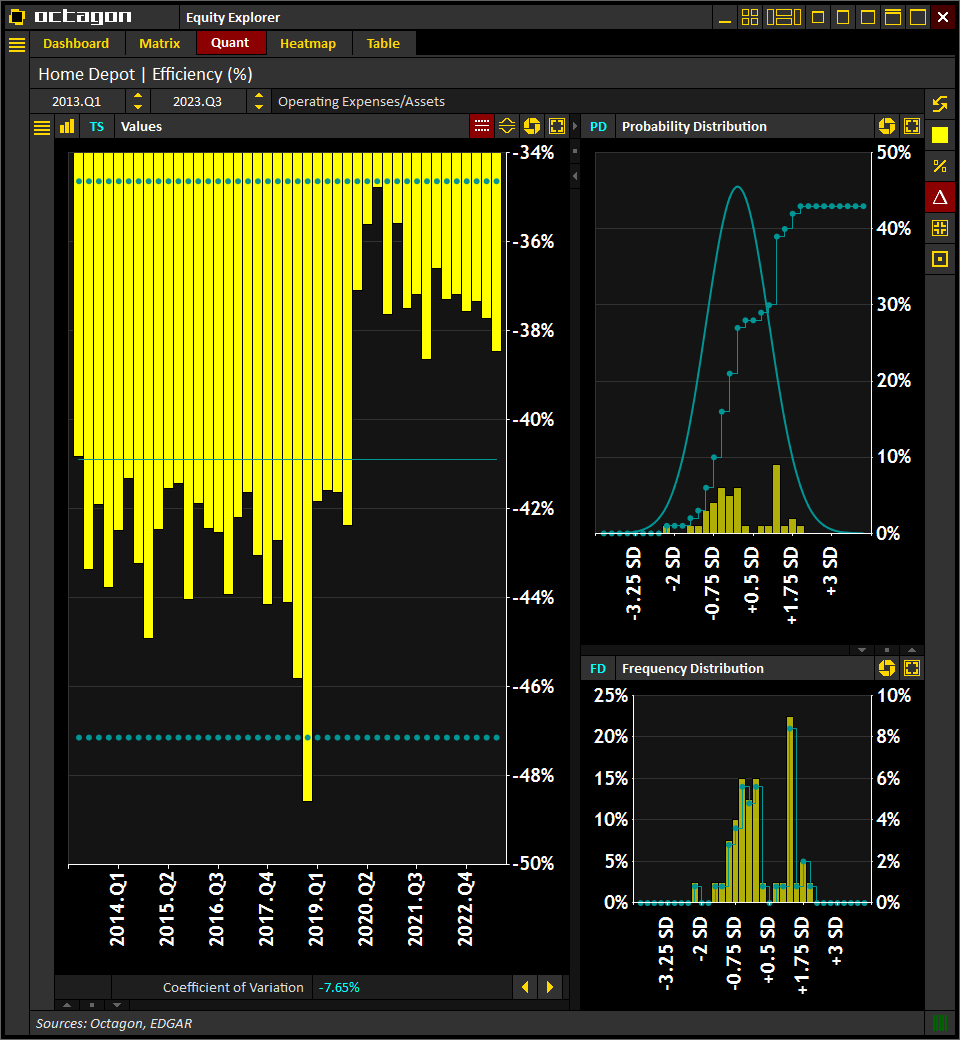
Task: Expand the Values chart to fullscreen
Action: pos(557,126)
